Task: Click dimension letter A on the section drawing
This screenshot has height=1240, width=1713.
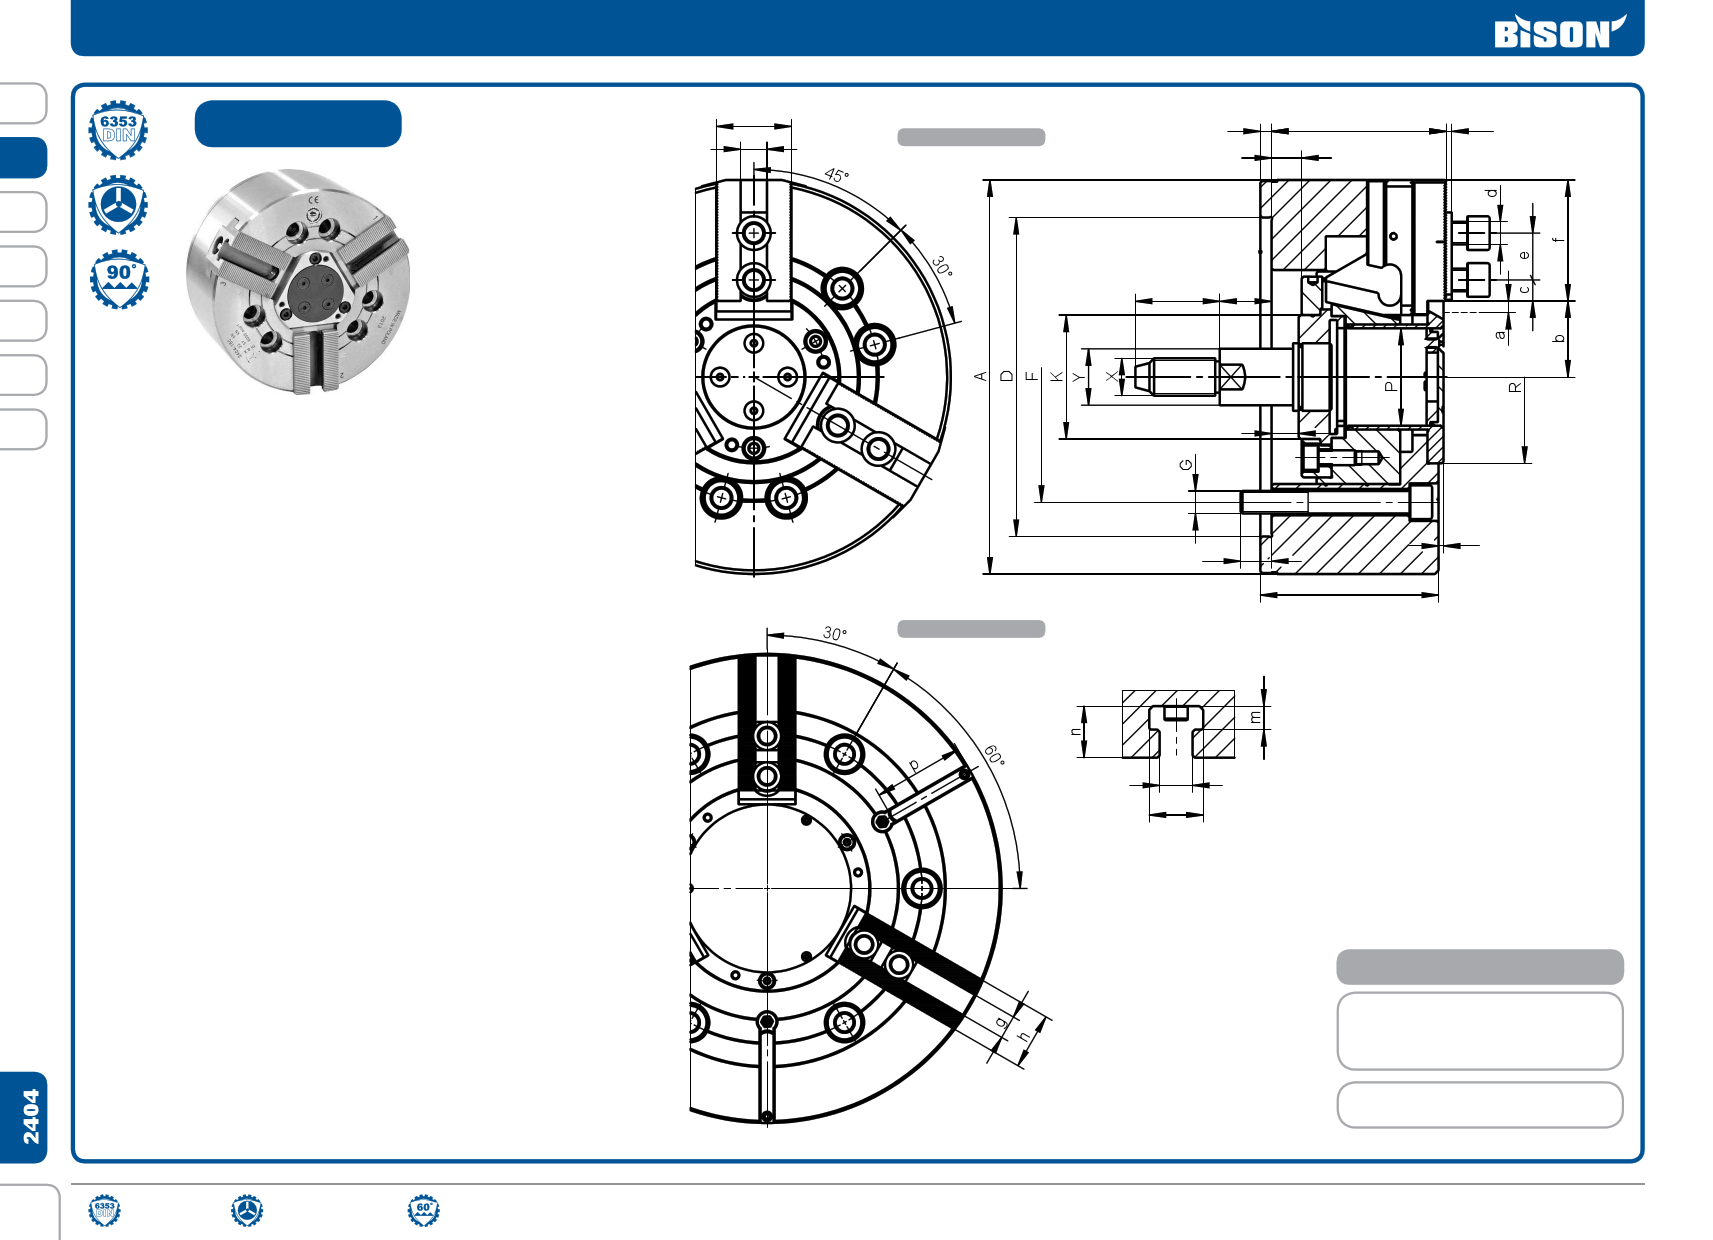Action: click(x=980, y=376)
